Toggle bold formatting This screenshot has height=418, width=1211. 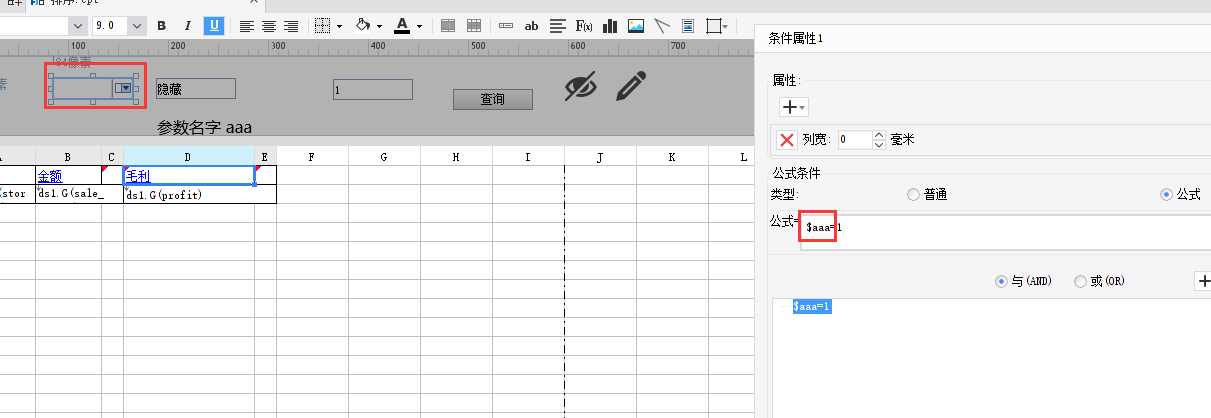tap(161, 26)
